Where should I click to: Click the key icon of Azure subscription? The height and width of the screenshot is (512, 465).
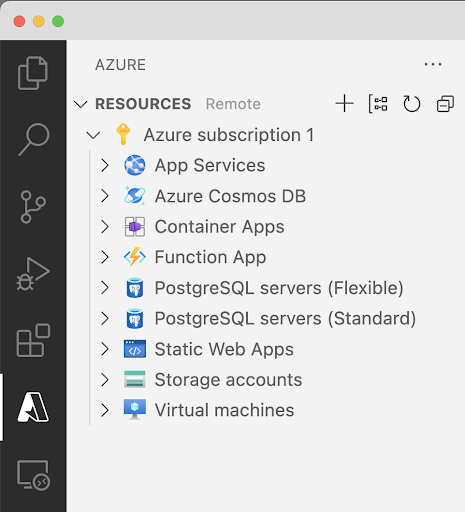click(123, 134)
